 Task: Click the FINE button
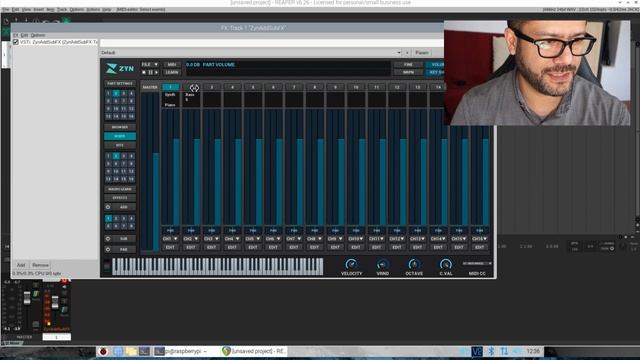tap(408, 64)
